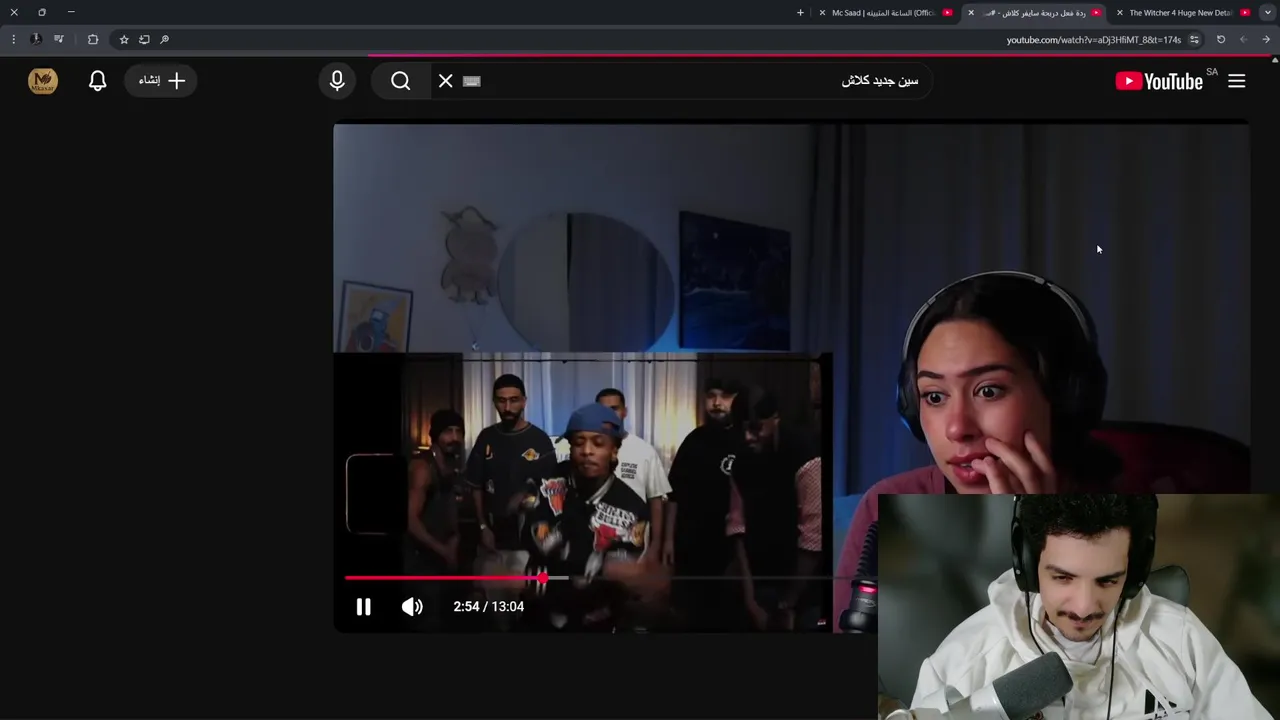The width and height of the screenshot is (1280, 720).
Task: Open the browser three-dot menu
Action: (x=13, y=40)
